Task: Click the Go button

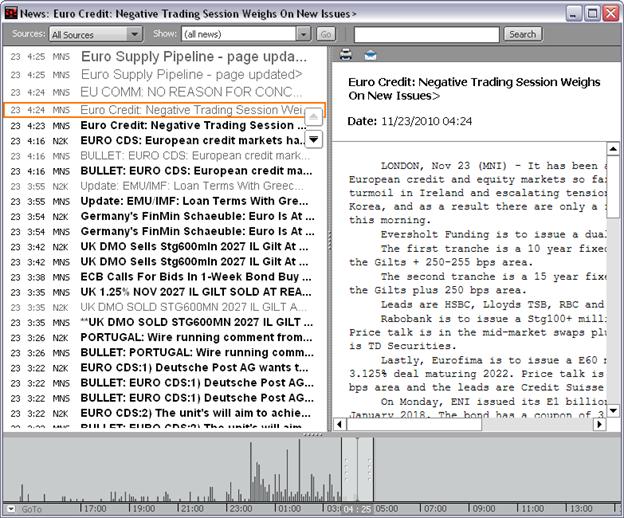Action: coord(325,34)
